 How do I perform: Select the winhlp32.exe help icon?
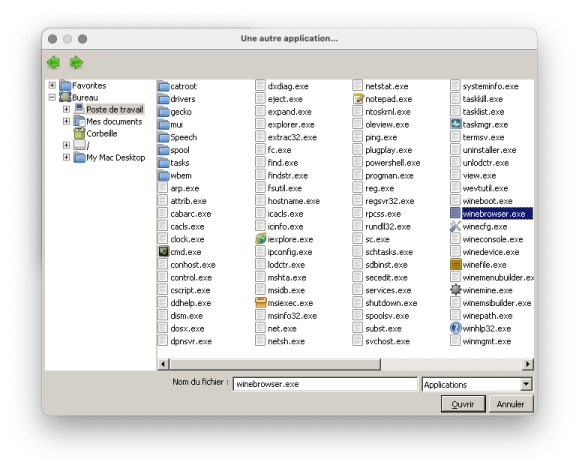point(456,328)
